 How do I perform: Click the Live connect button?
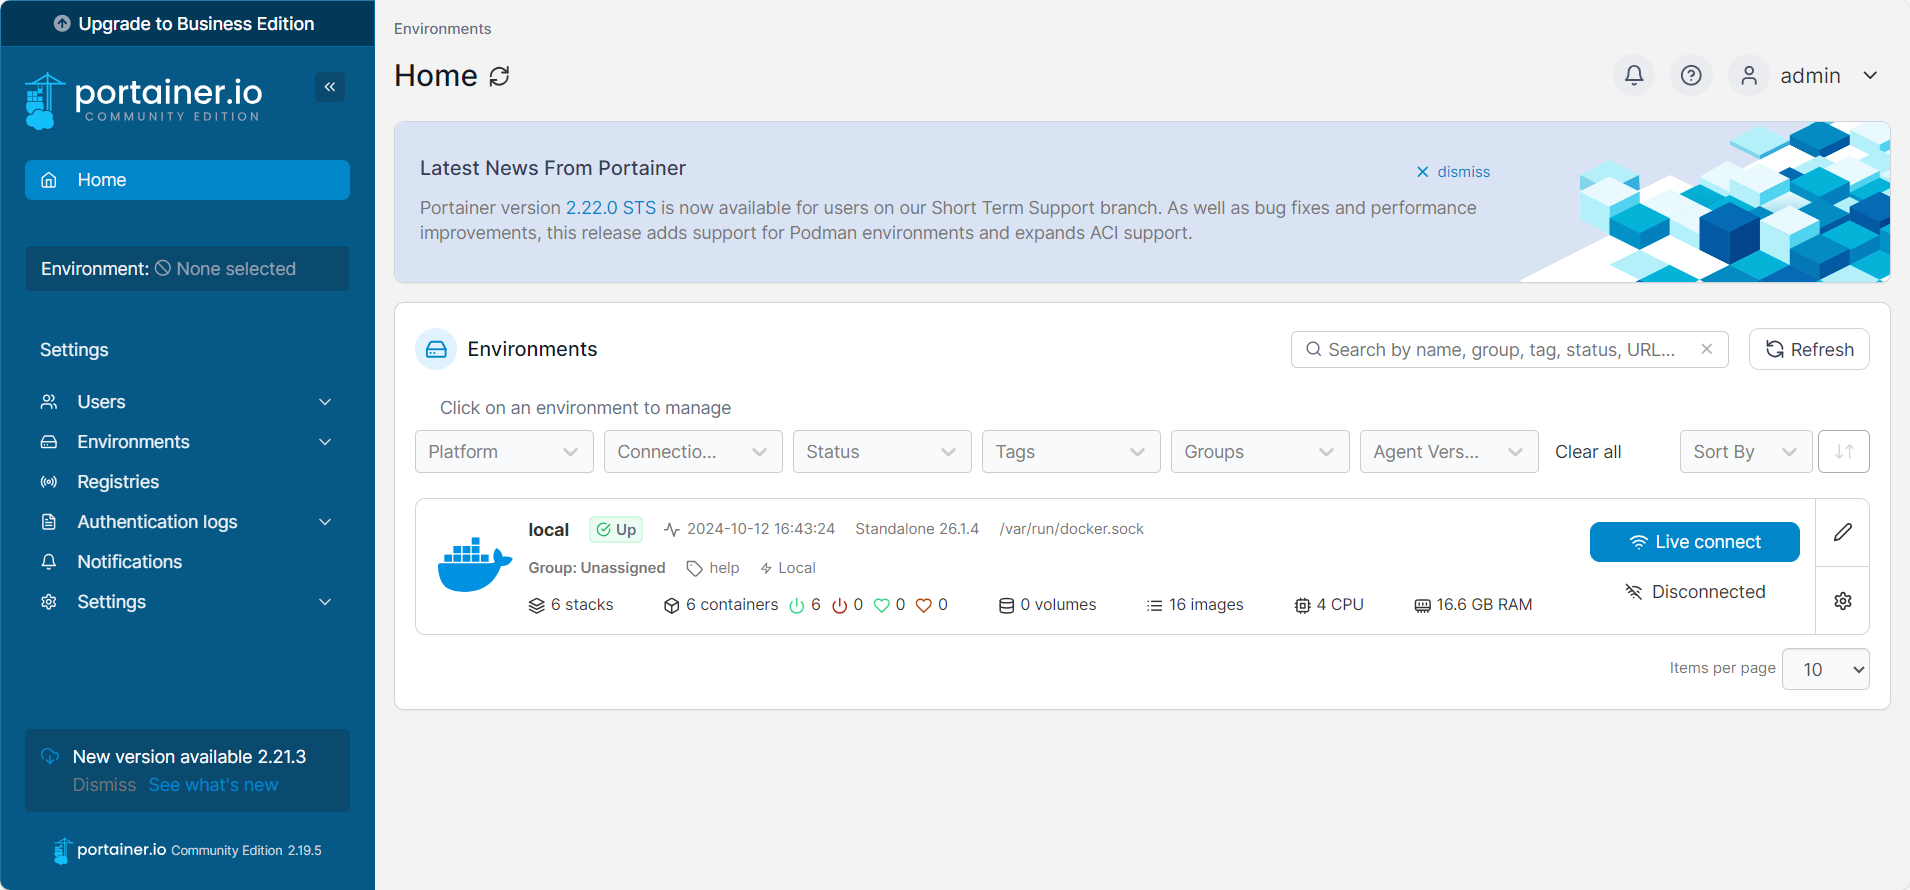coord(1695,542)
